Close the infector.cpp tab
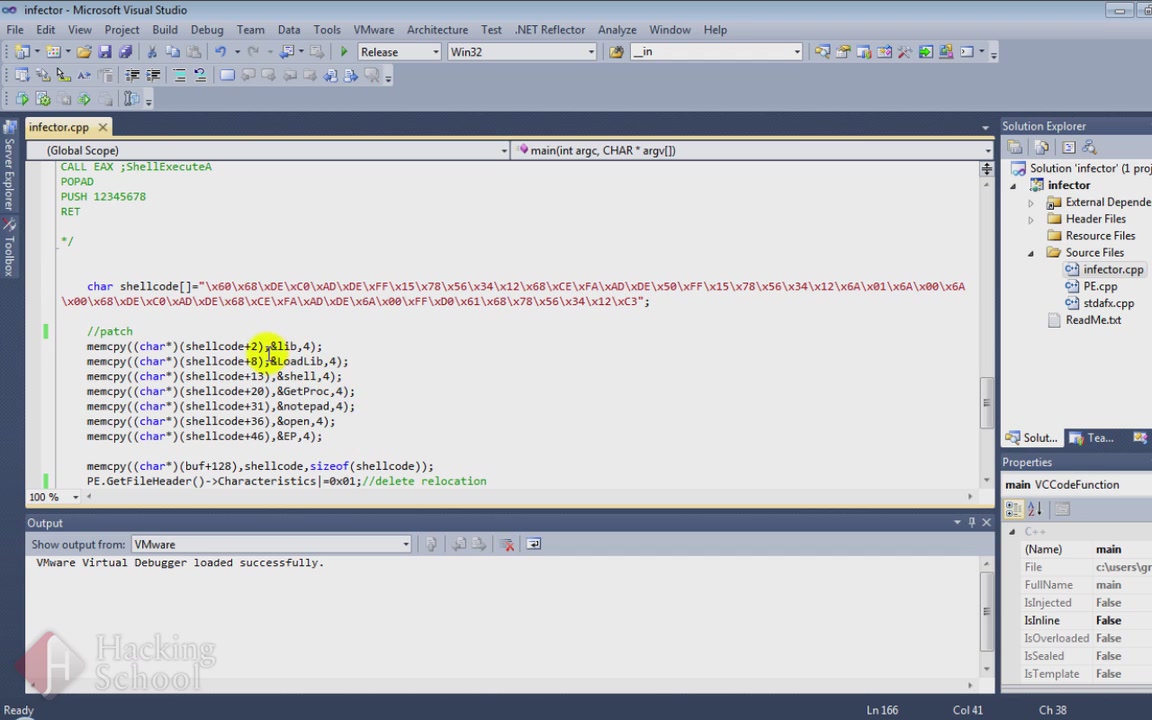 pos(103,127)
